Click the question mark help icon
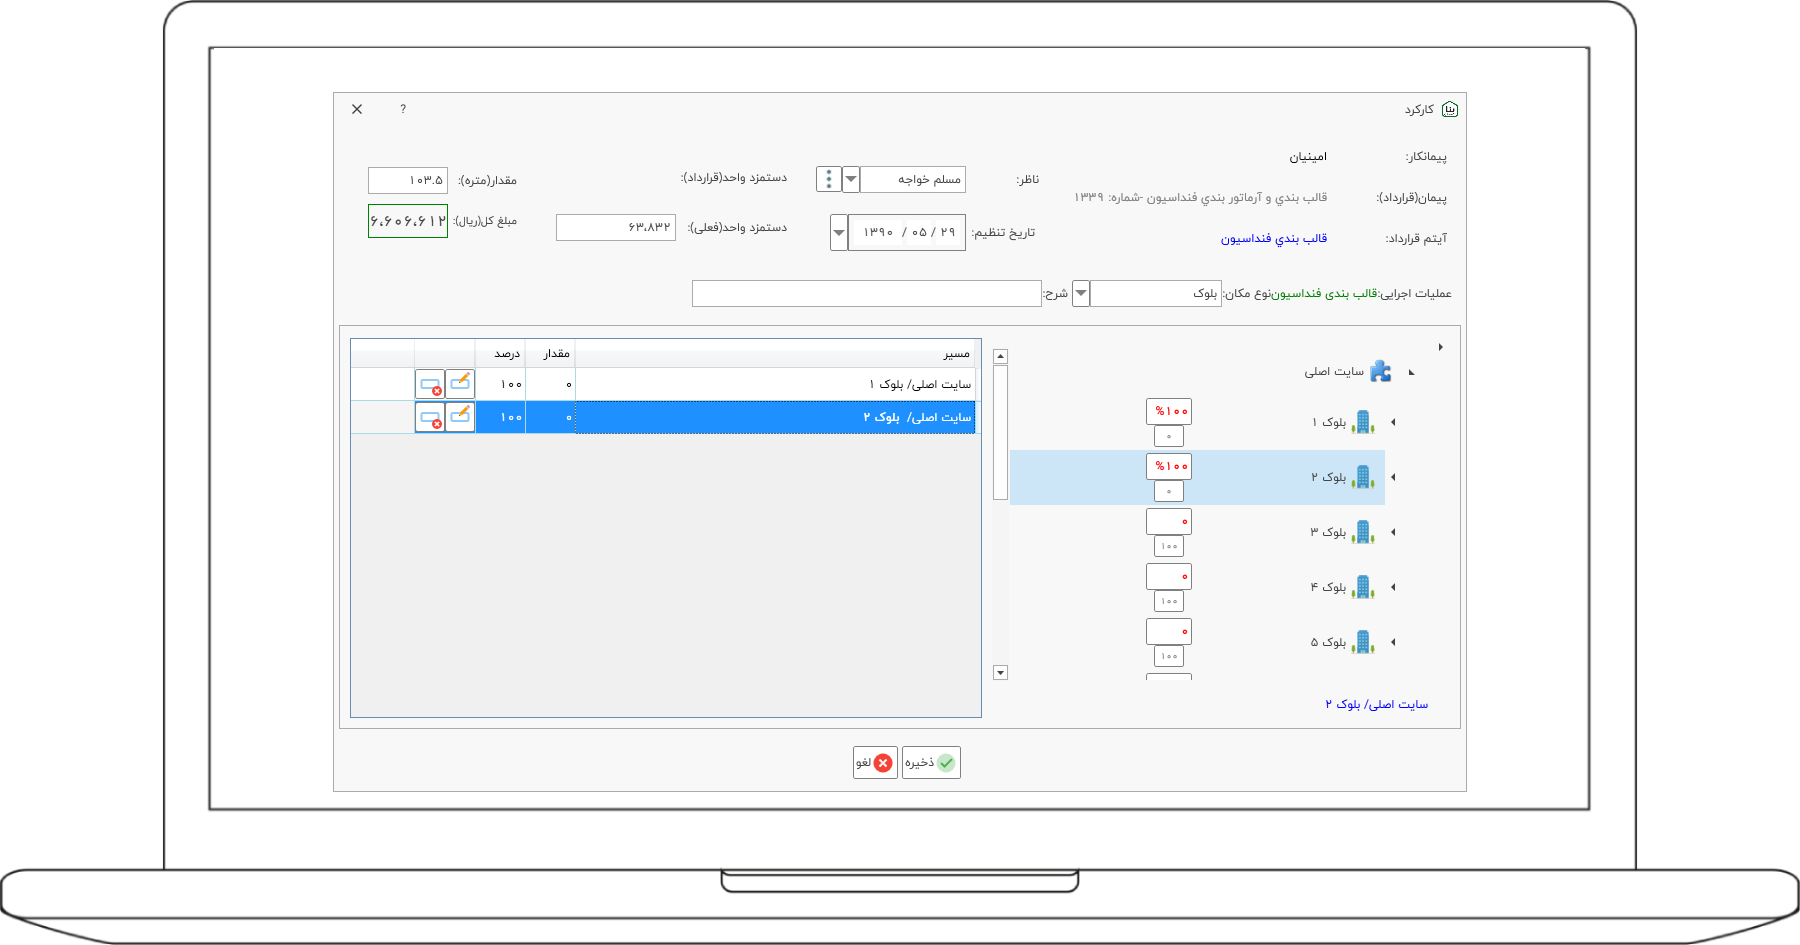This screenshot has width=1800, height=945. pyautogui.click(x=403, y=109)
